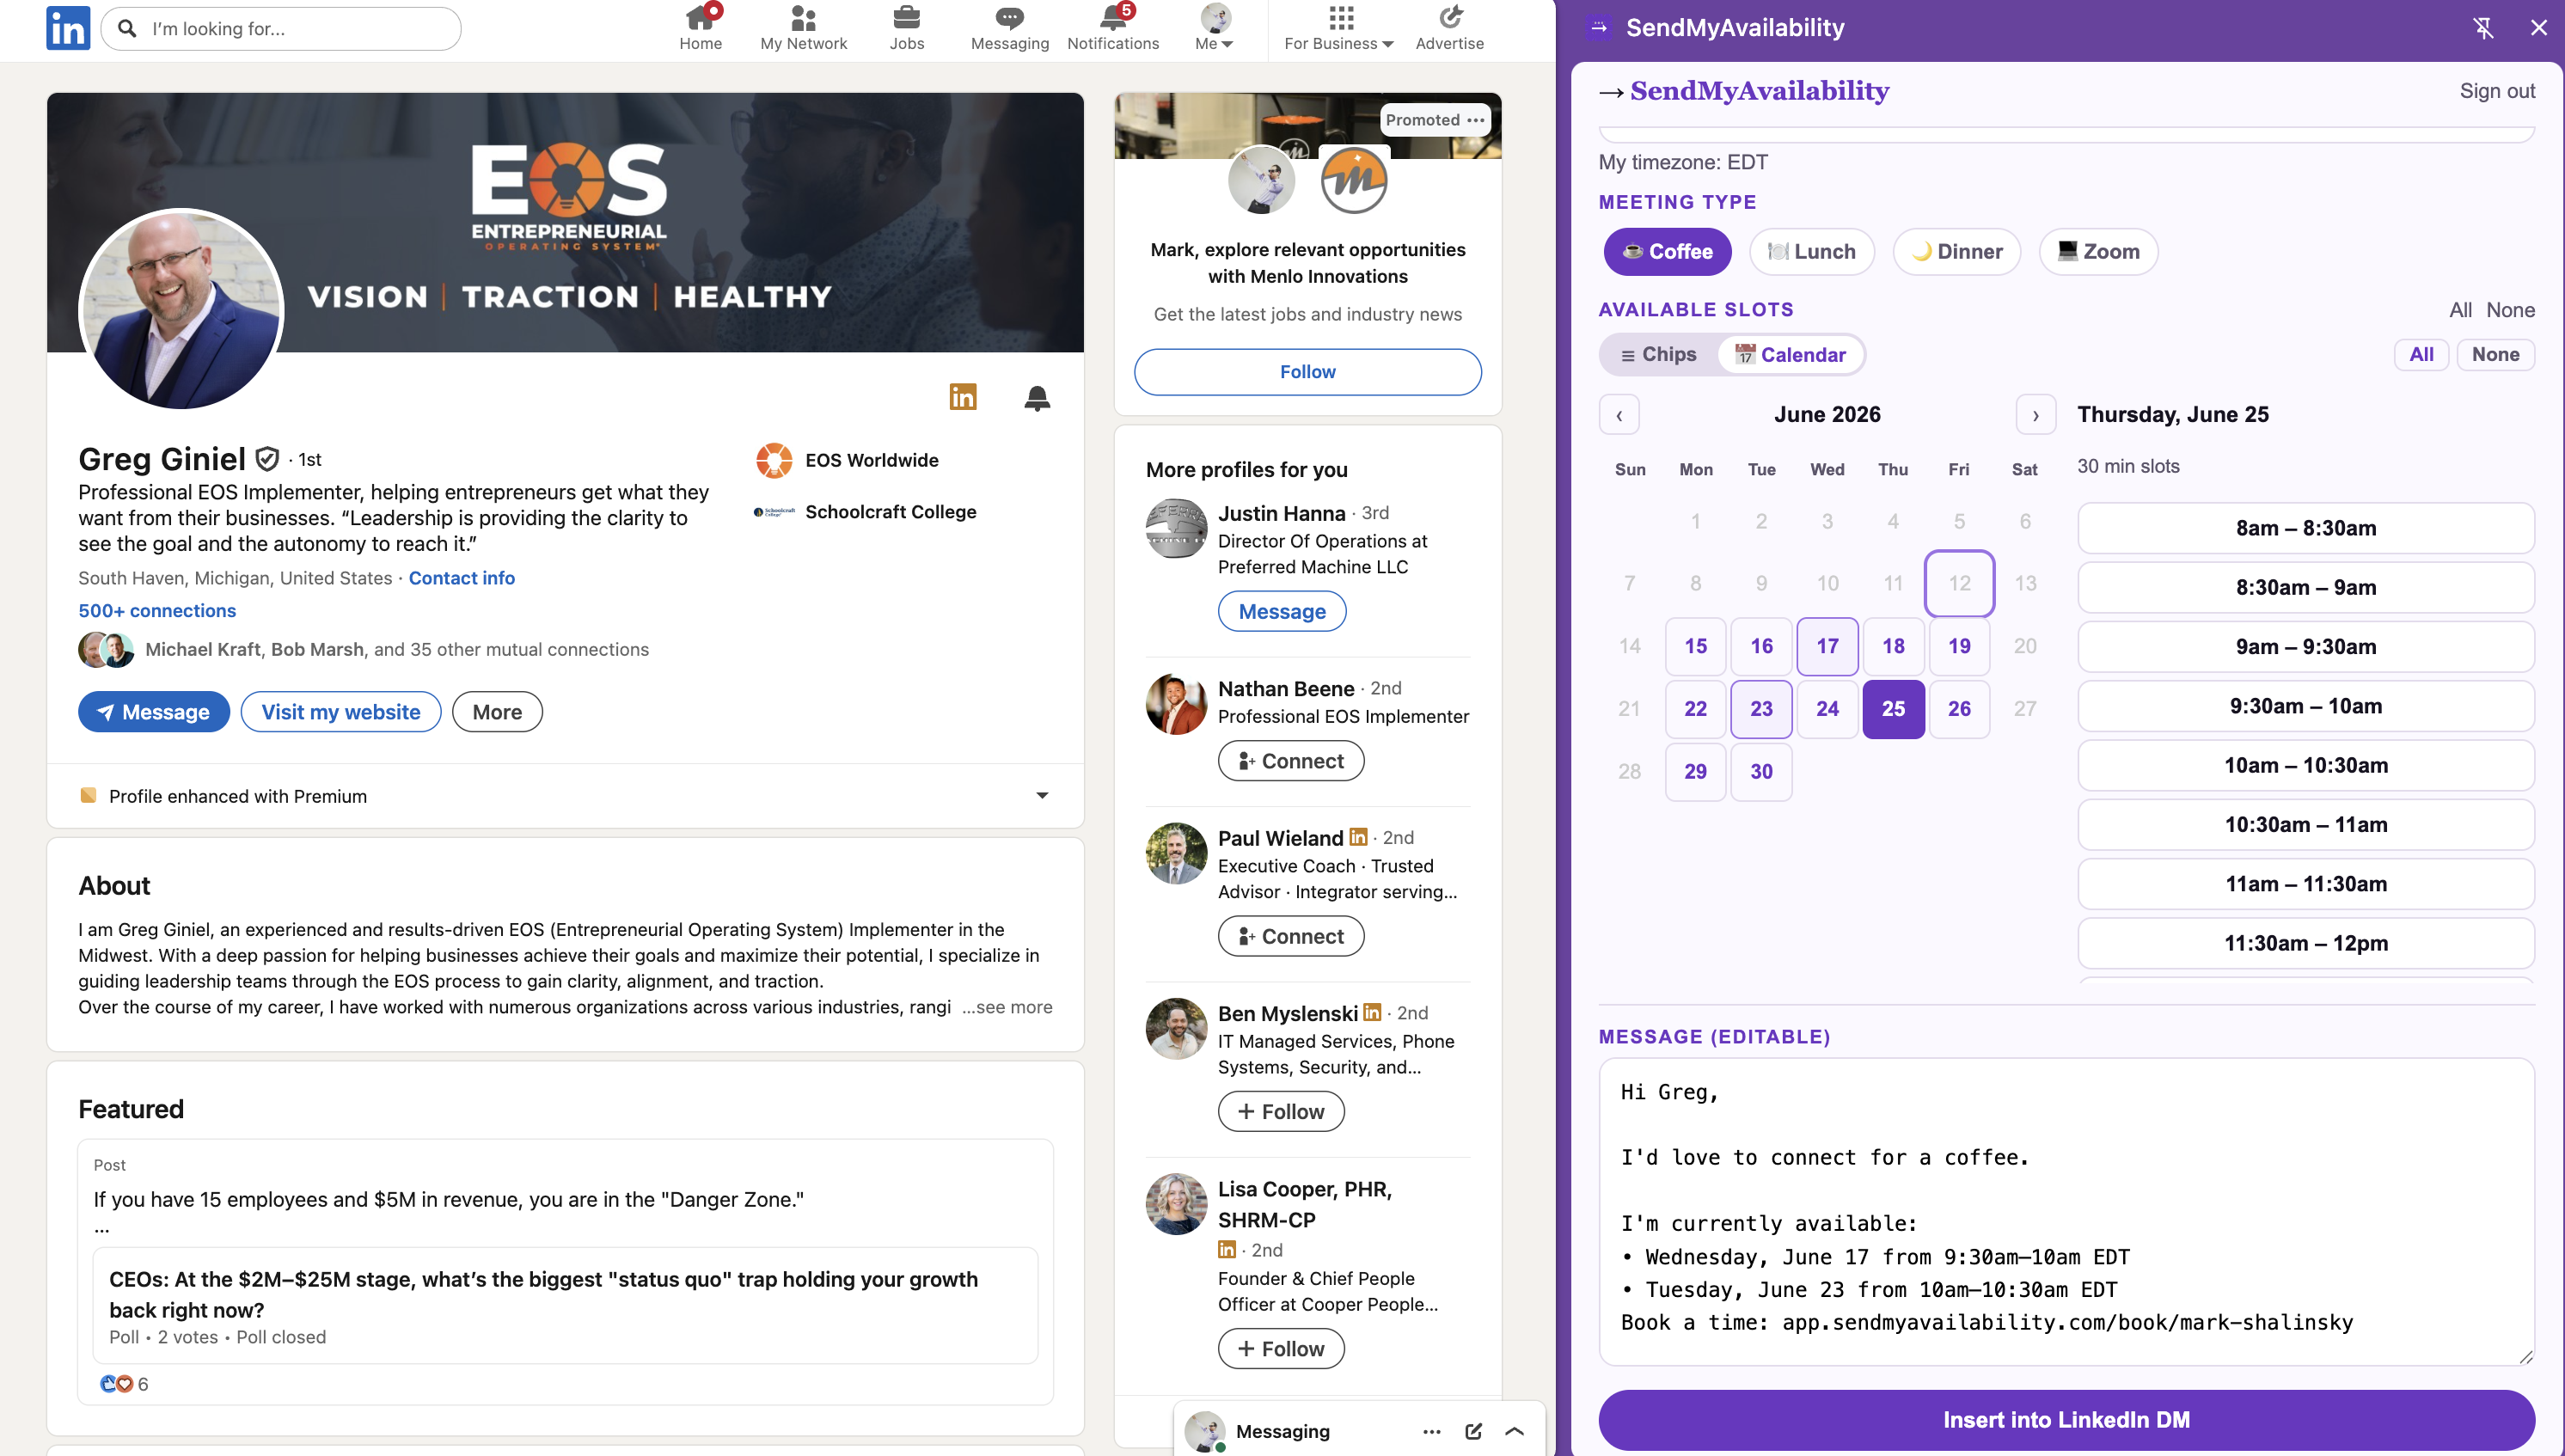Open the Me profile menu
The height and width of the screenshot is (1456, 2565).
pos(1214,28)
